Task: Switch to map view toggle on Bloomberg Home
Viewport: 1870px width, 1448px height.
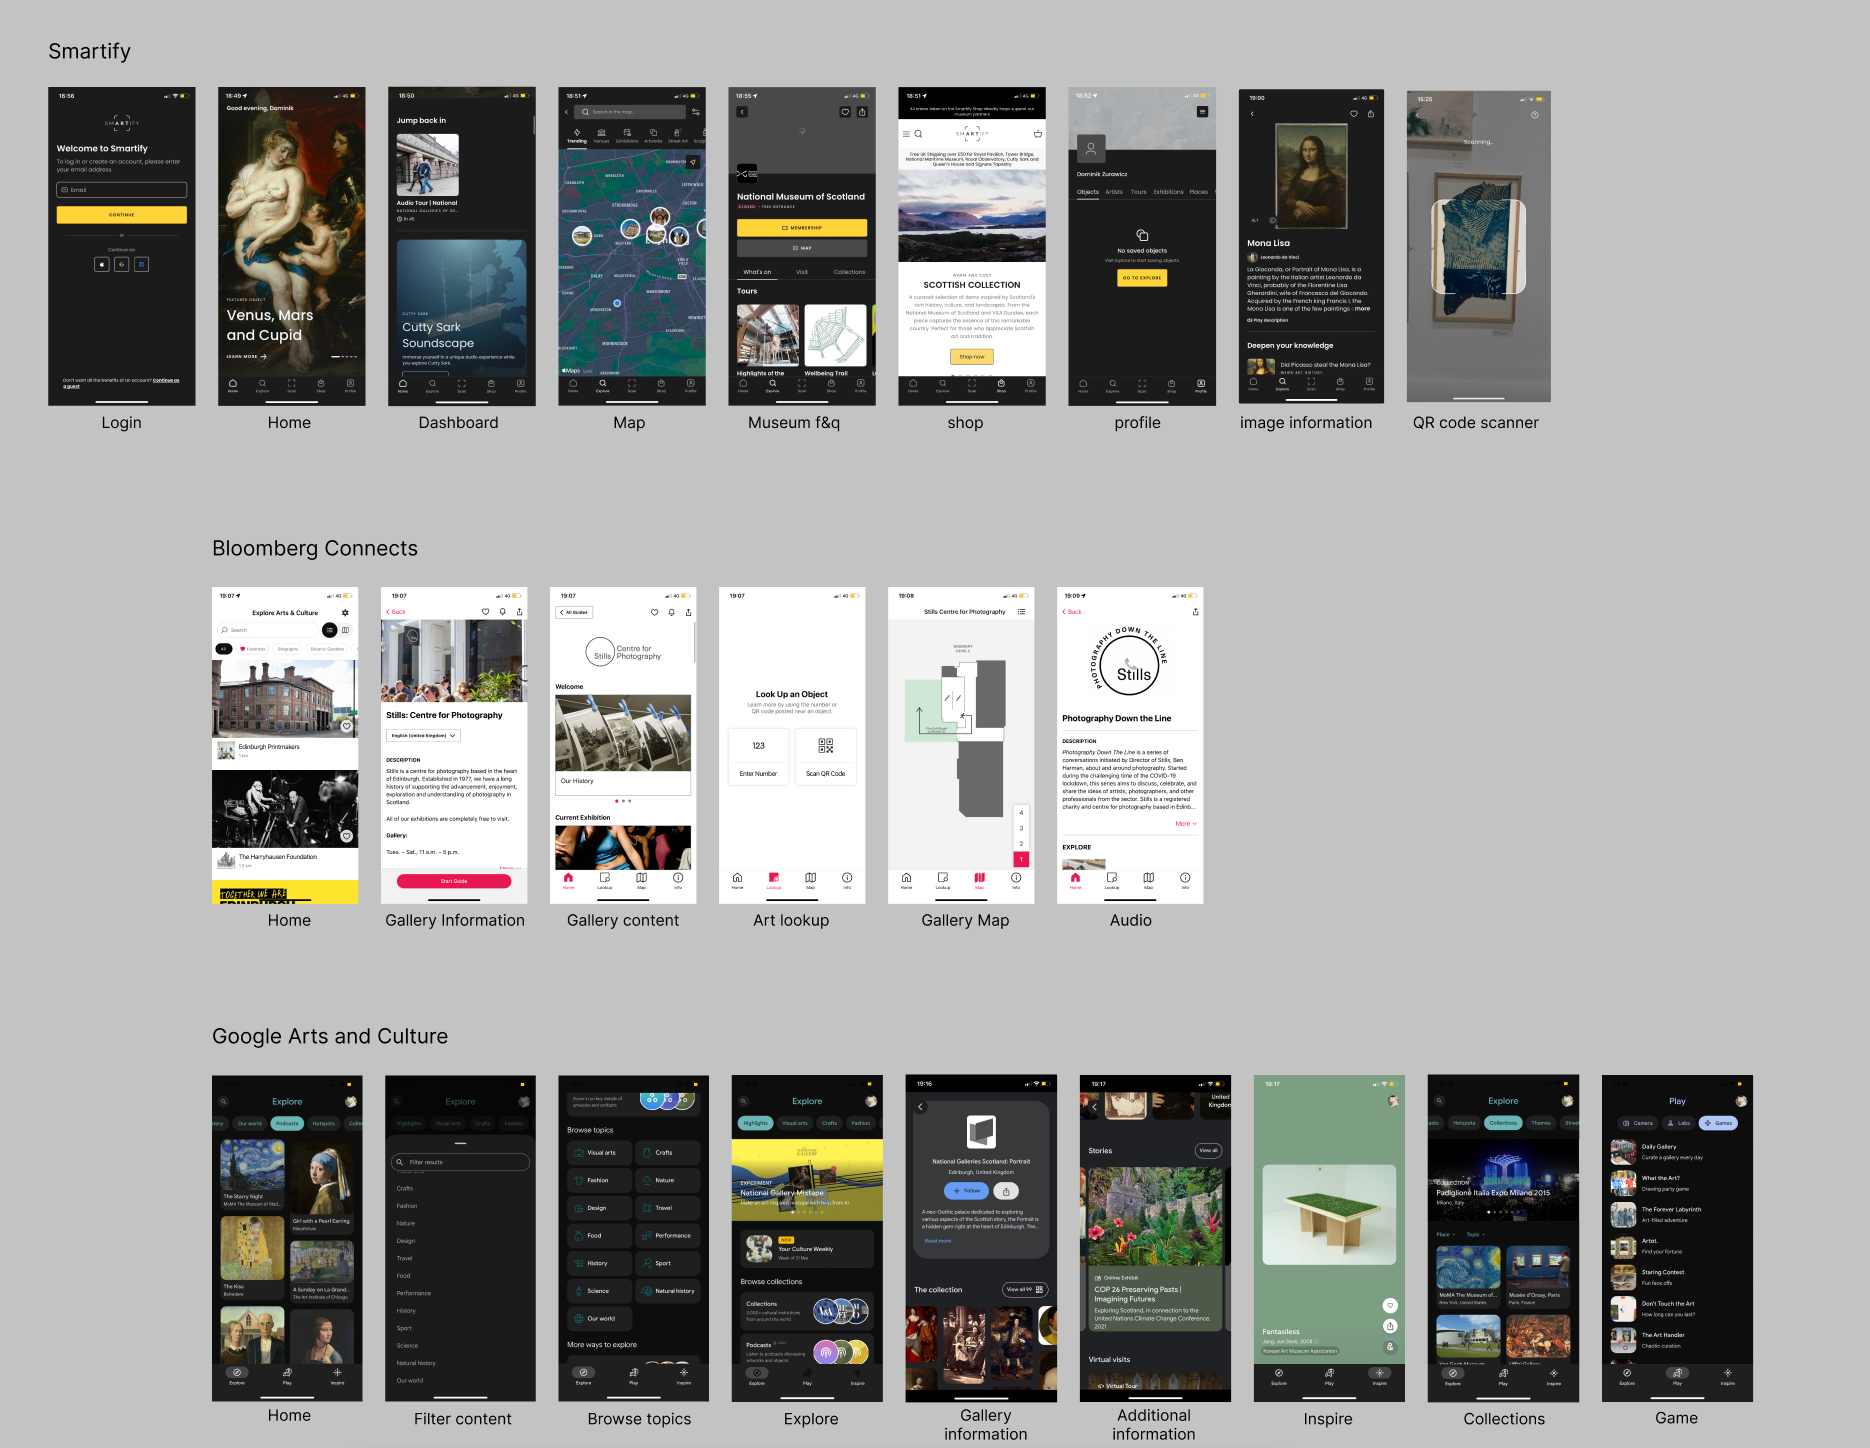Action: [345, 630]
